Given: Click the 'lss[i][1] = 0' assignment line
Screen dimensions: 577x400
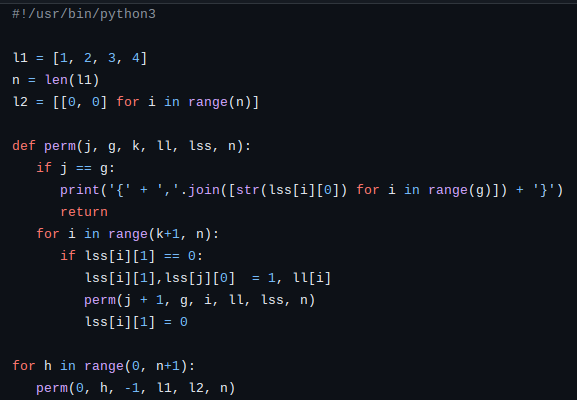Looking at the screenshot, I should pyautogui.click(x=136, y=322).
